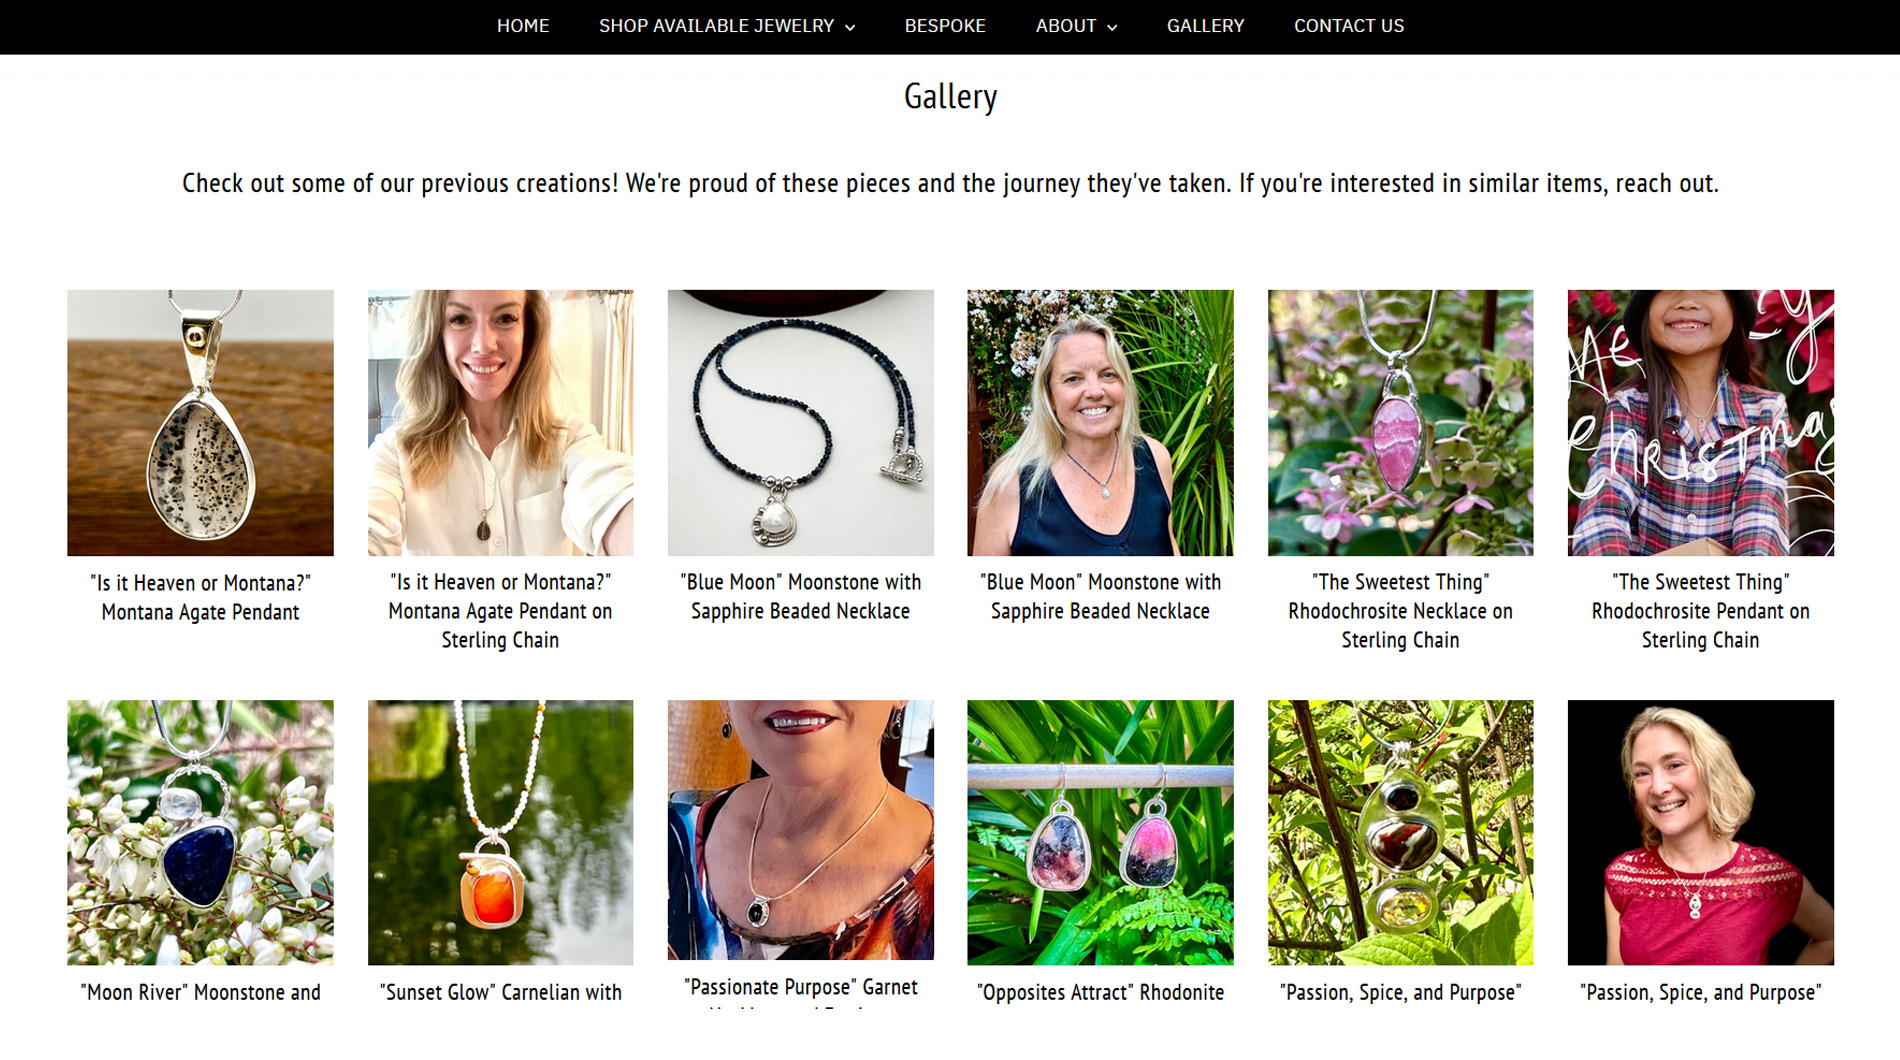View the woman's selfie wearing the agate pendant
The width and height of the screenshot is (1900, 1060).
coord(500,422)
